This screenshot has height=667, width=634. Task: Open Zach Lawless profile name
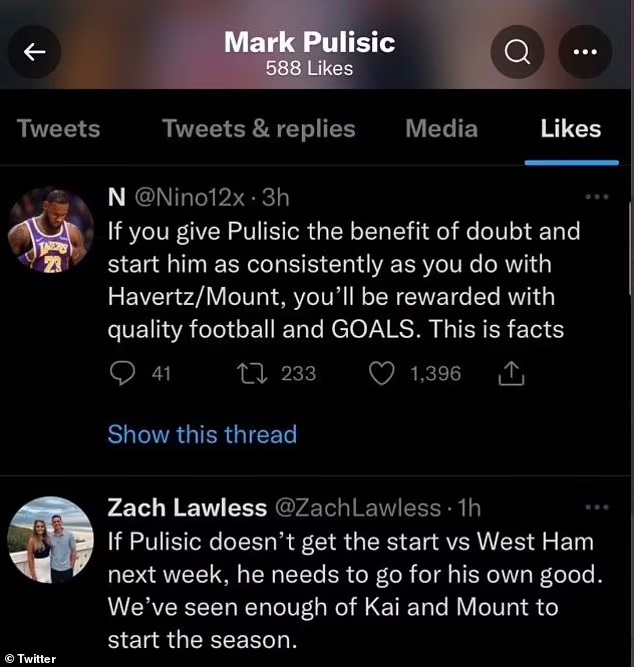click(187, 508)
